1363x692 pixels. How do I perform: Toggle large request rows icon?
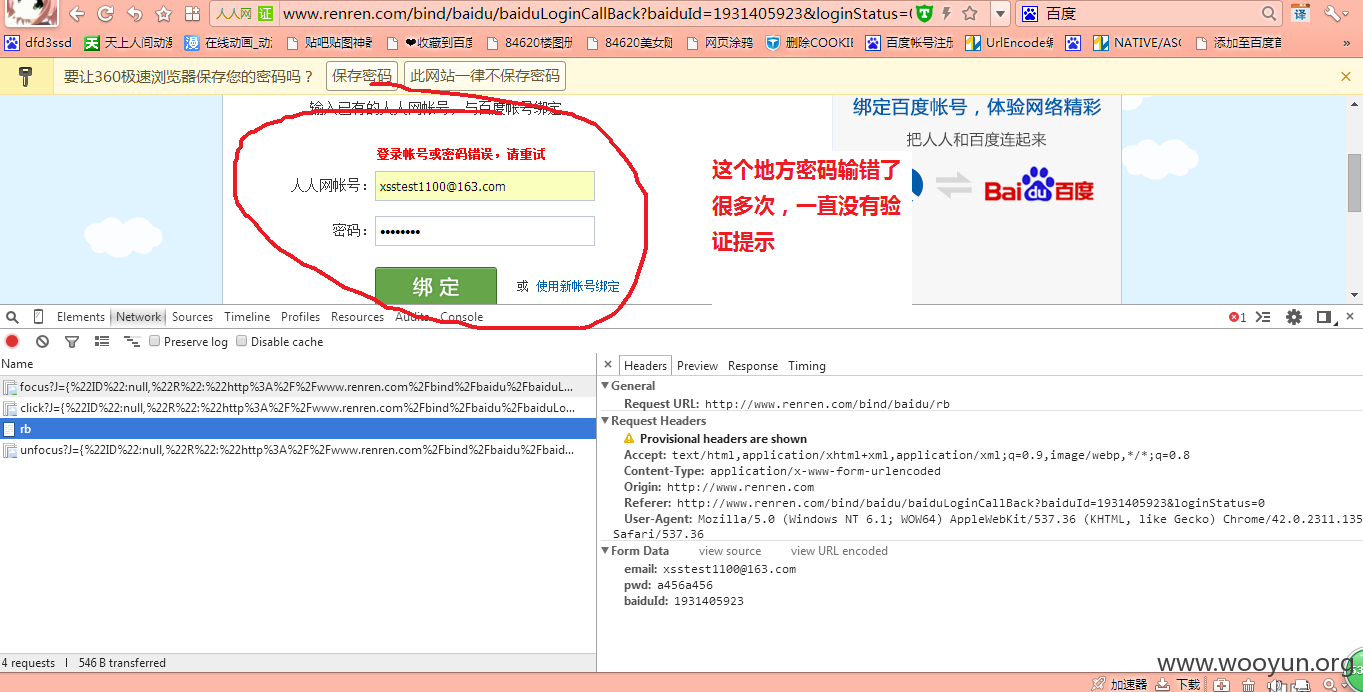[102, 342]
